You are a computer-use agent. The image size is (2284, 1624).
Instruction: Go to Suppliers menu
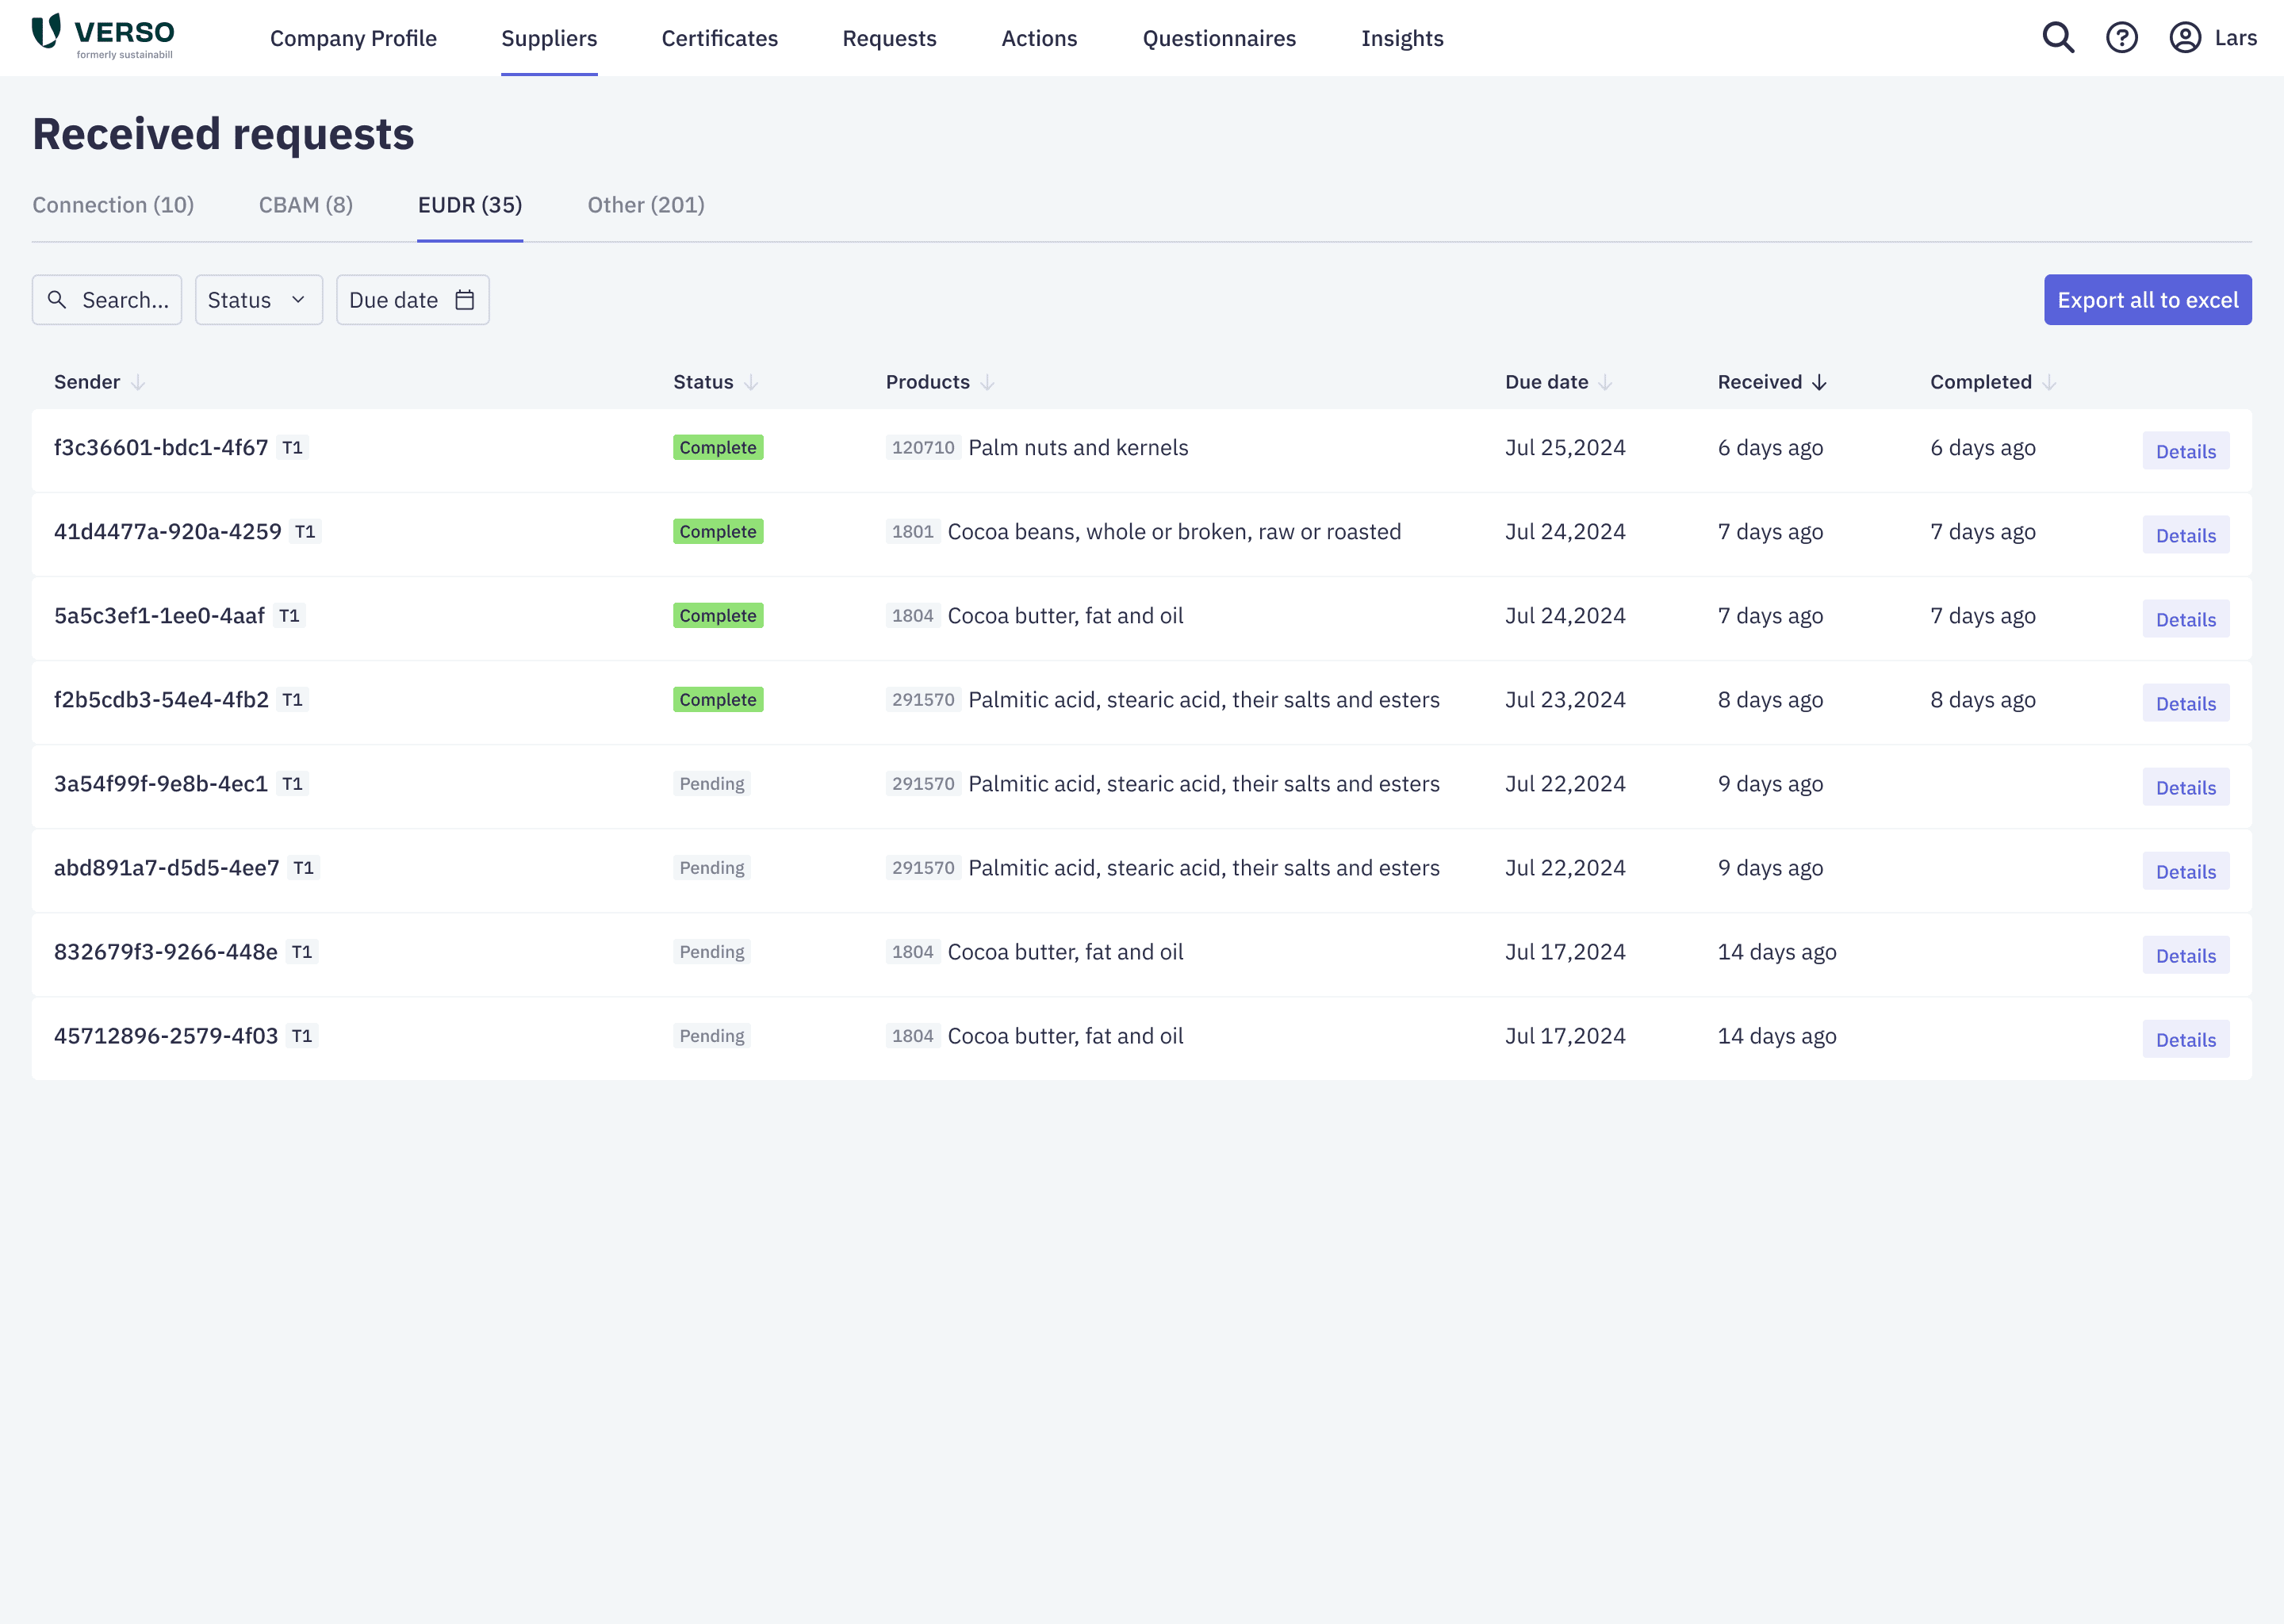(549, 38)
